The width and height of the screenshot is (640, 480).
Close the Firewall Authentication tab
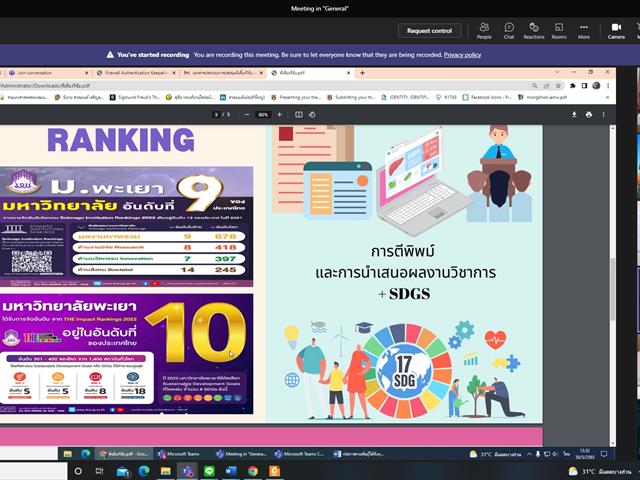[x=174, y=73]
